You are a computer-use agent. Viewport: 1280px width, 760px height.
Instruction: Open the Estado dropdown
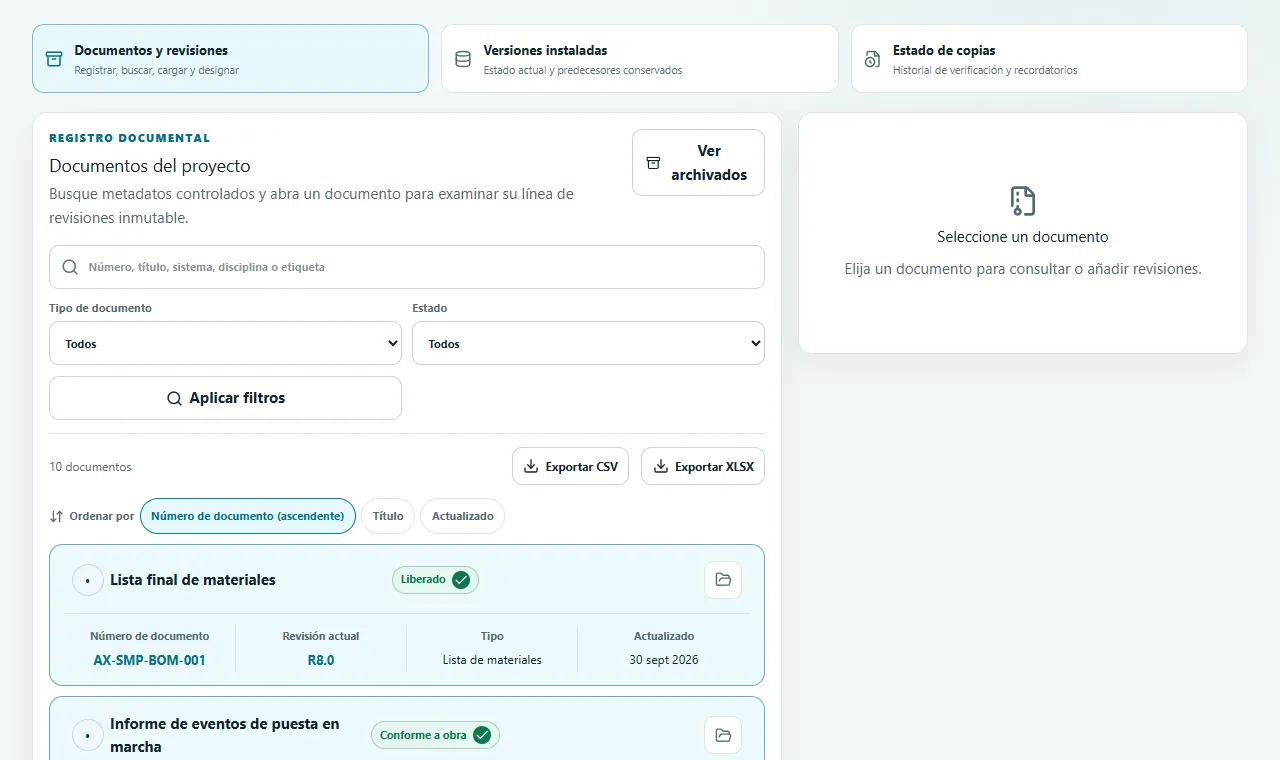click(x=588, y=343)
